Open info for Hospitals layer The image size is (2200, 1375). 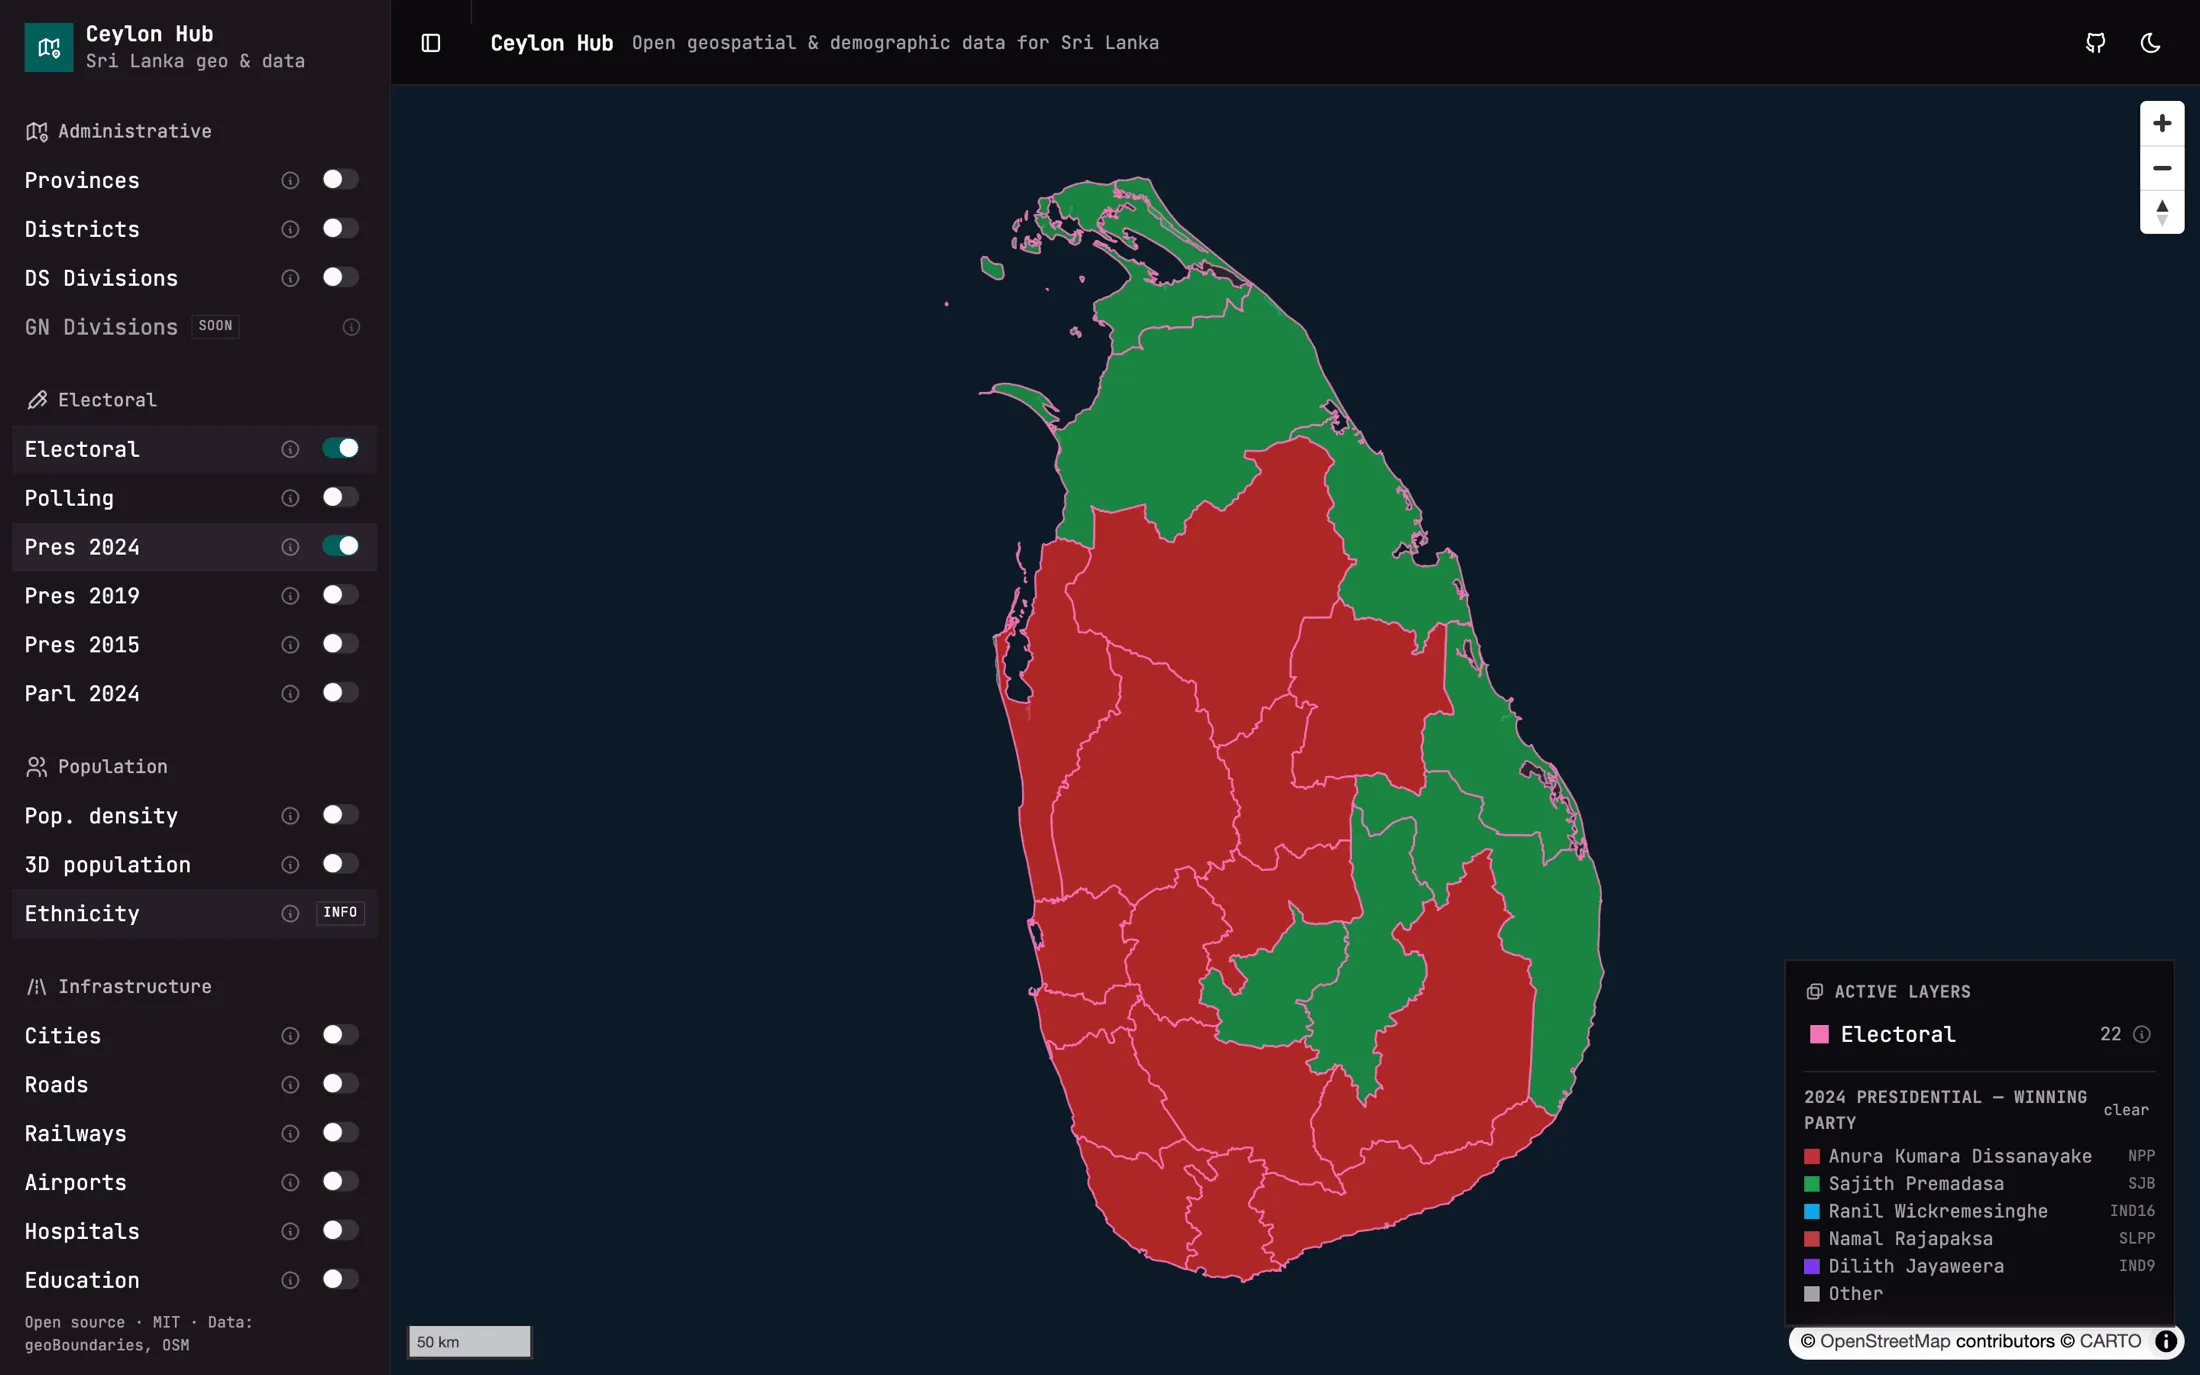tap(290, 1232)
